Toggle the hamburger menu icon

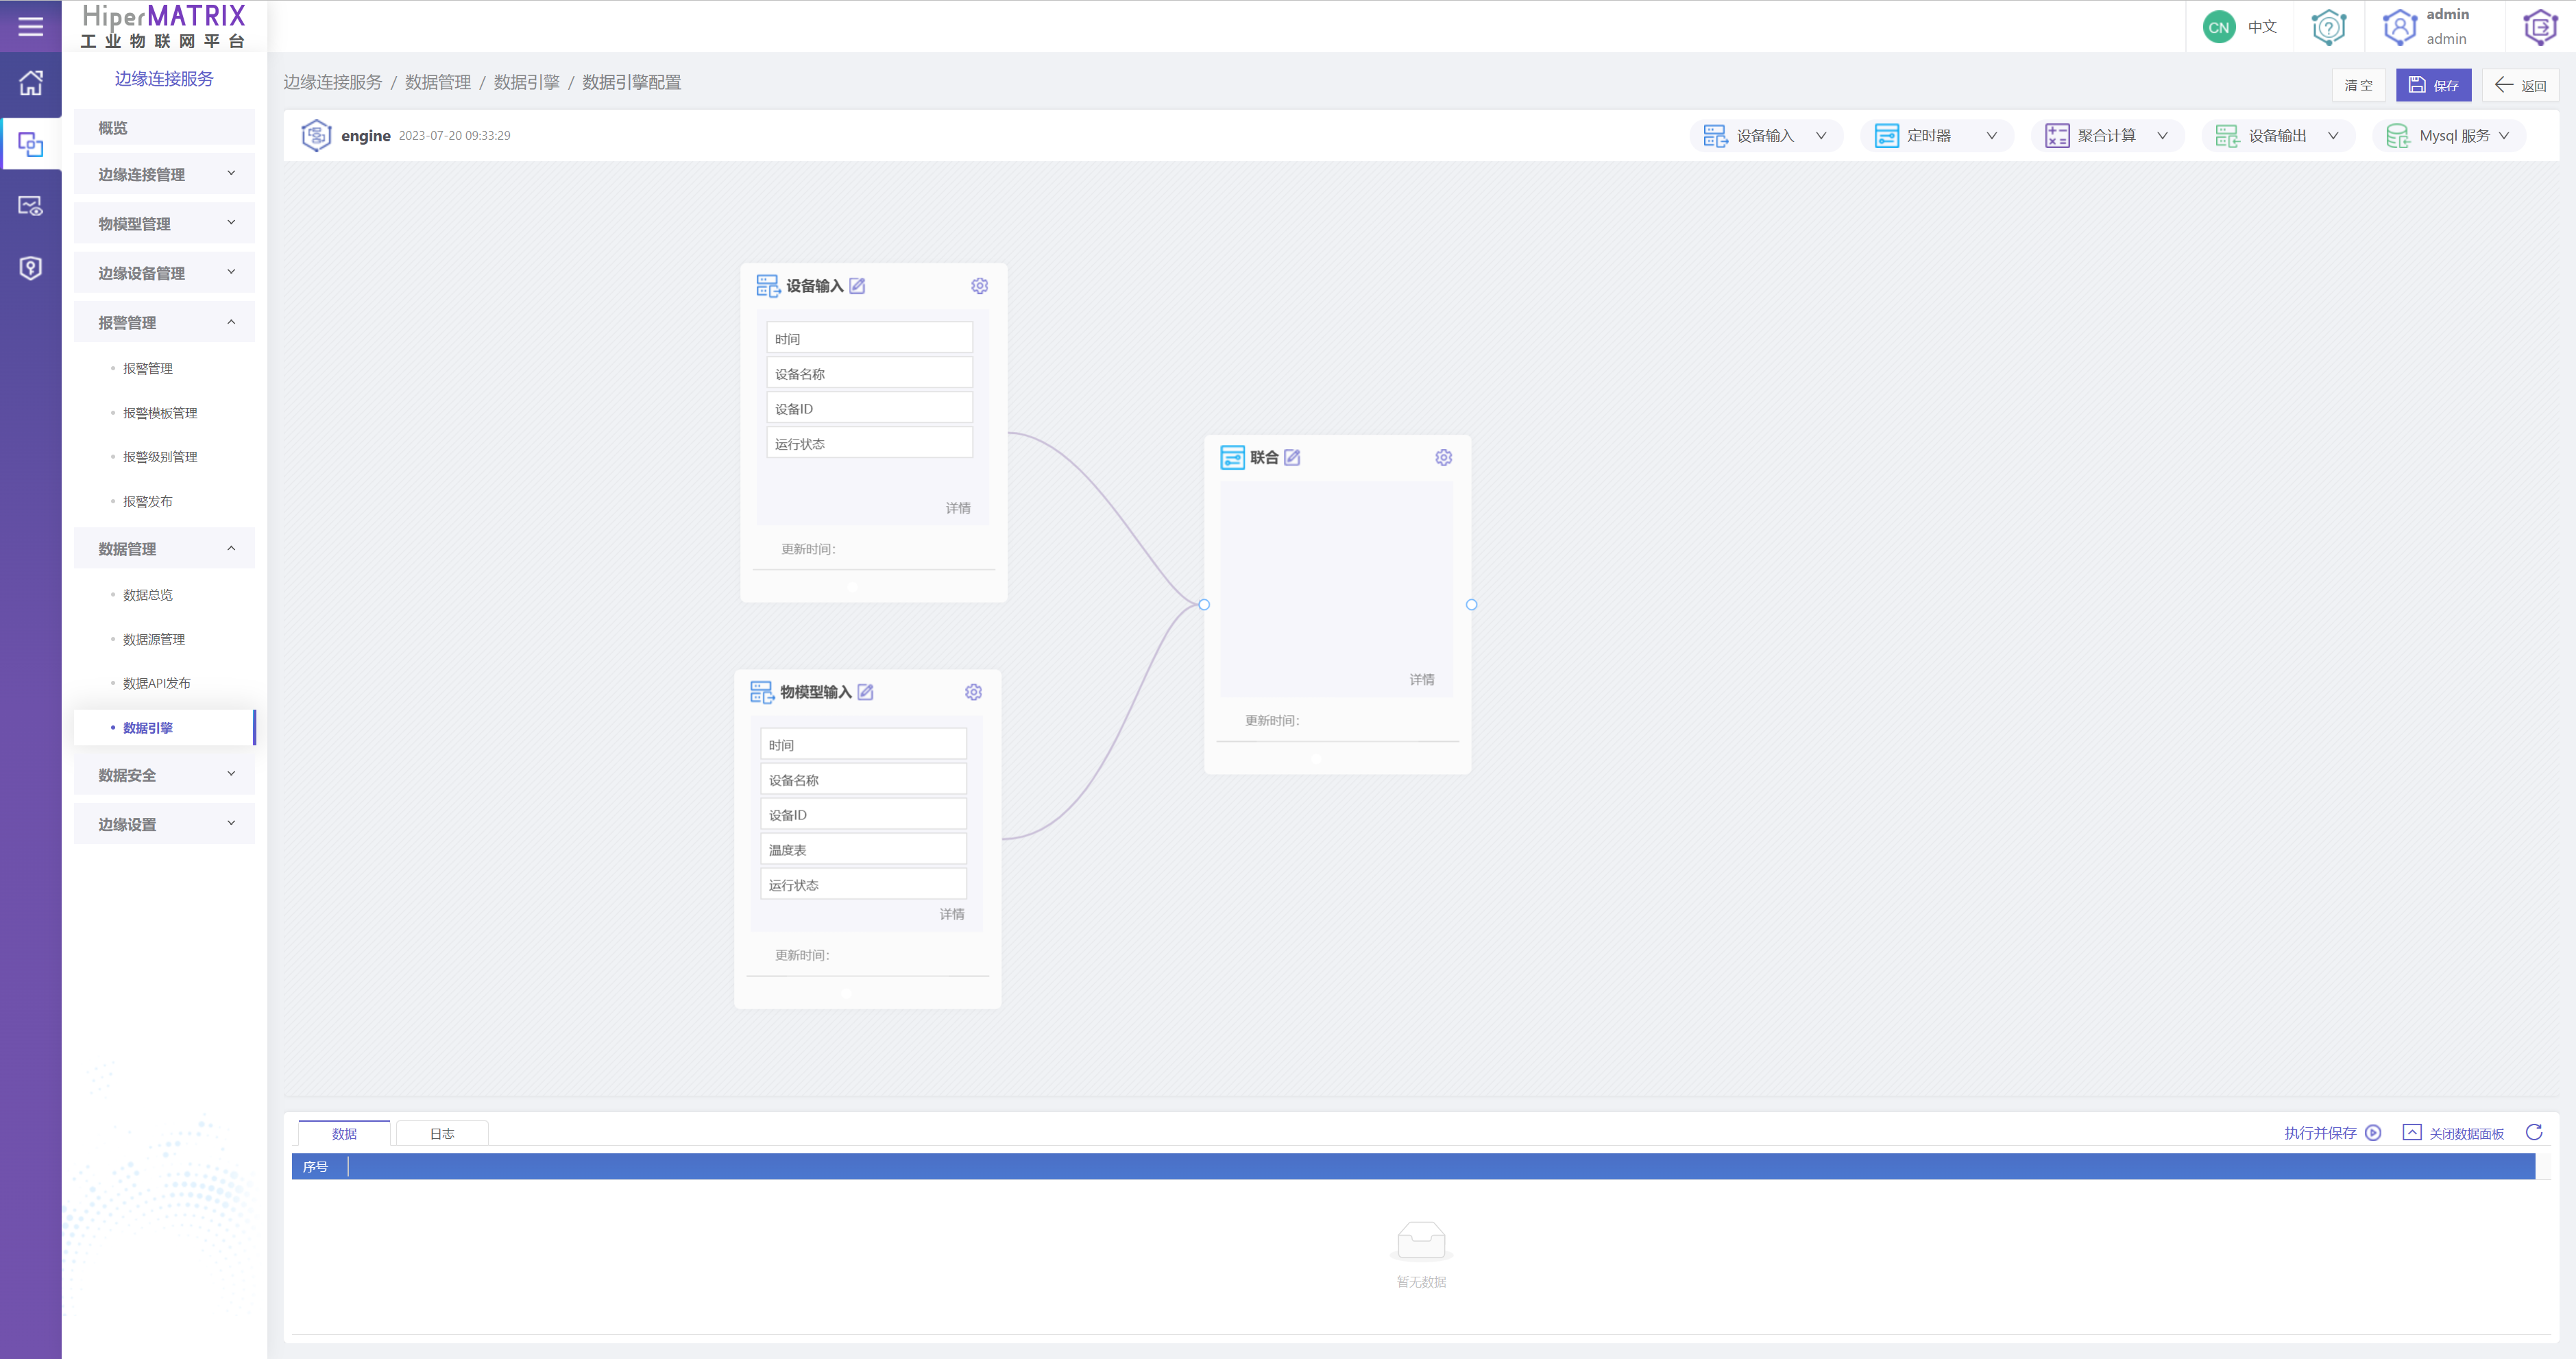coord(31,27)
